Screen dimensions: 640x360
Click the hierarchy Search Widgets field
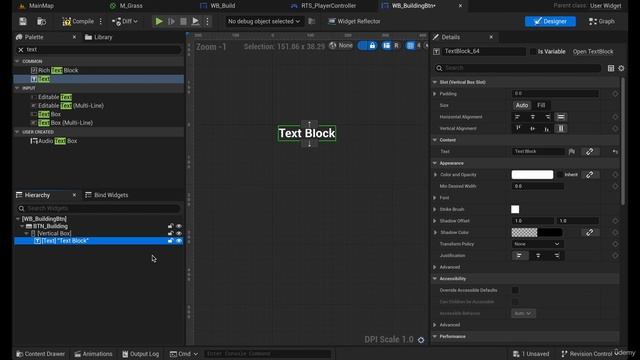pyautogui.click(x=98, y=209)
